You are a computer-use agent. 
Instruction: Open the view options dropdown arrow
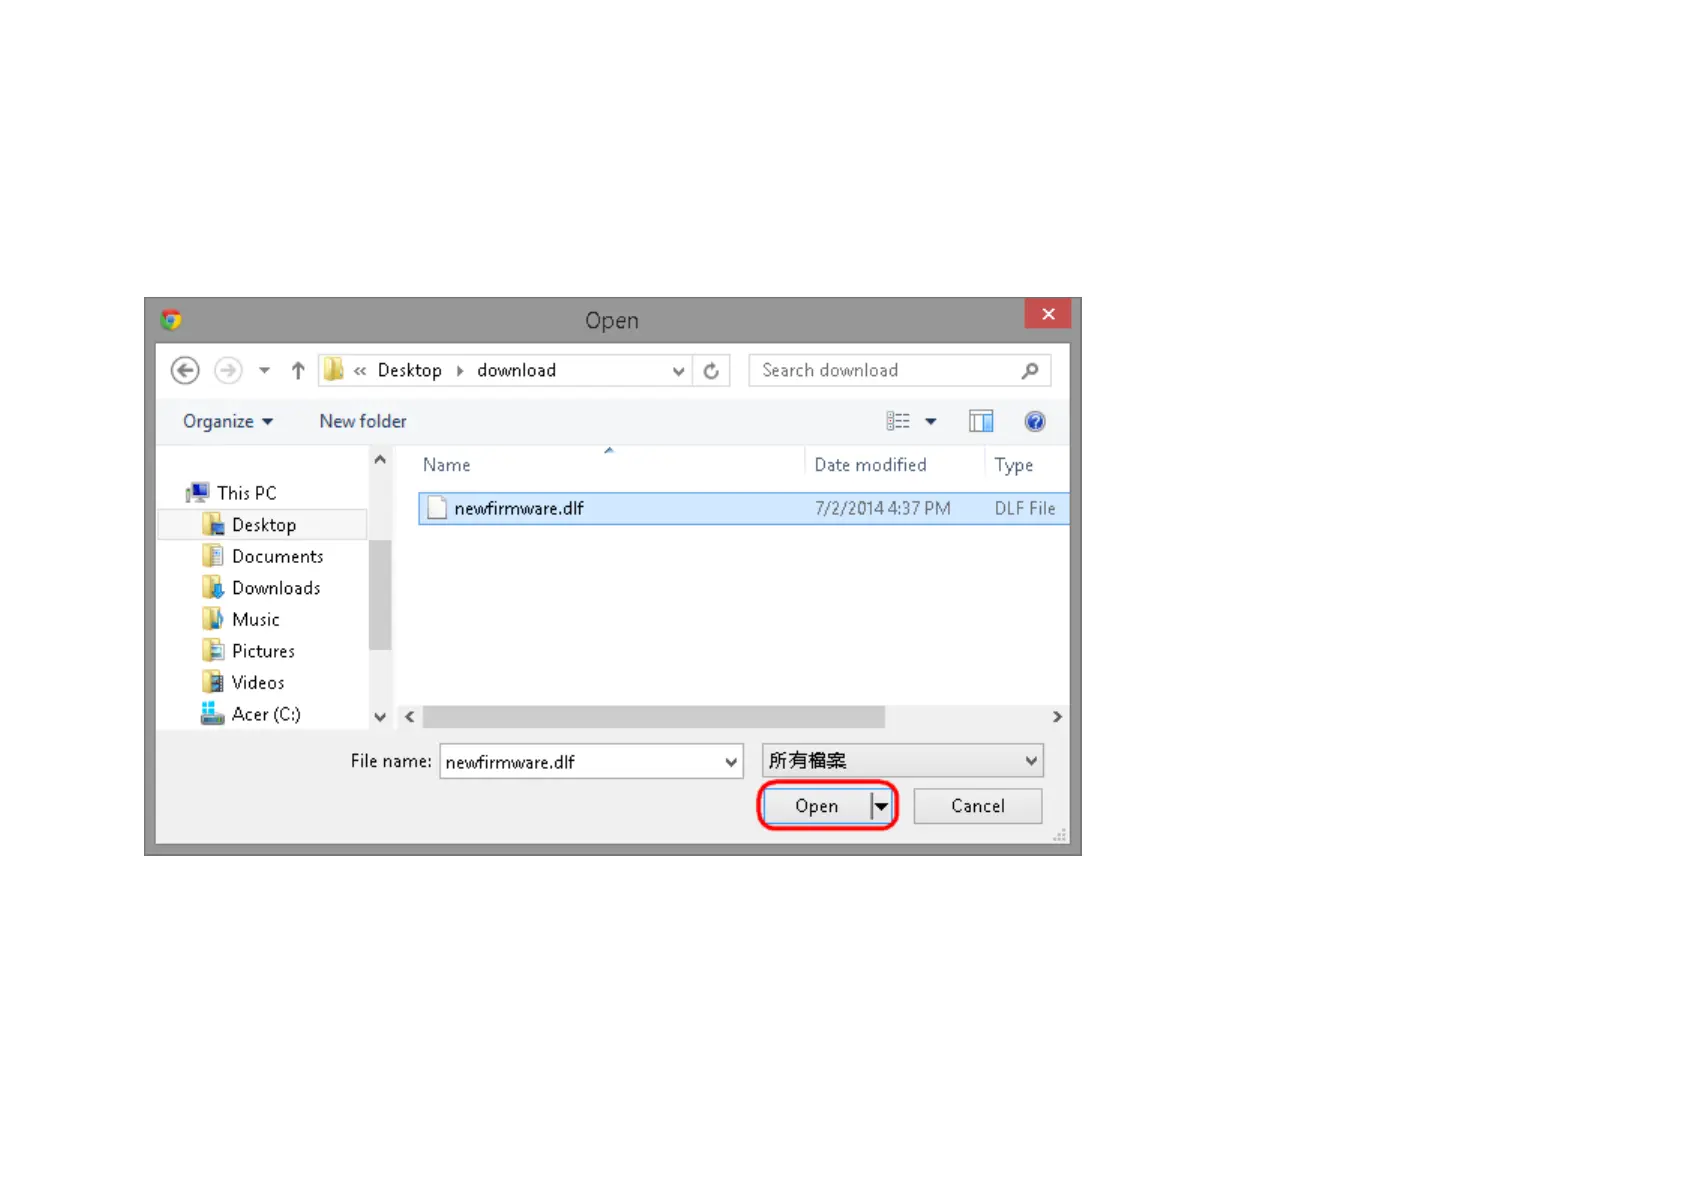point(931,422)
